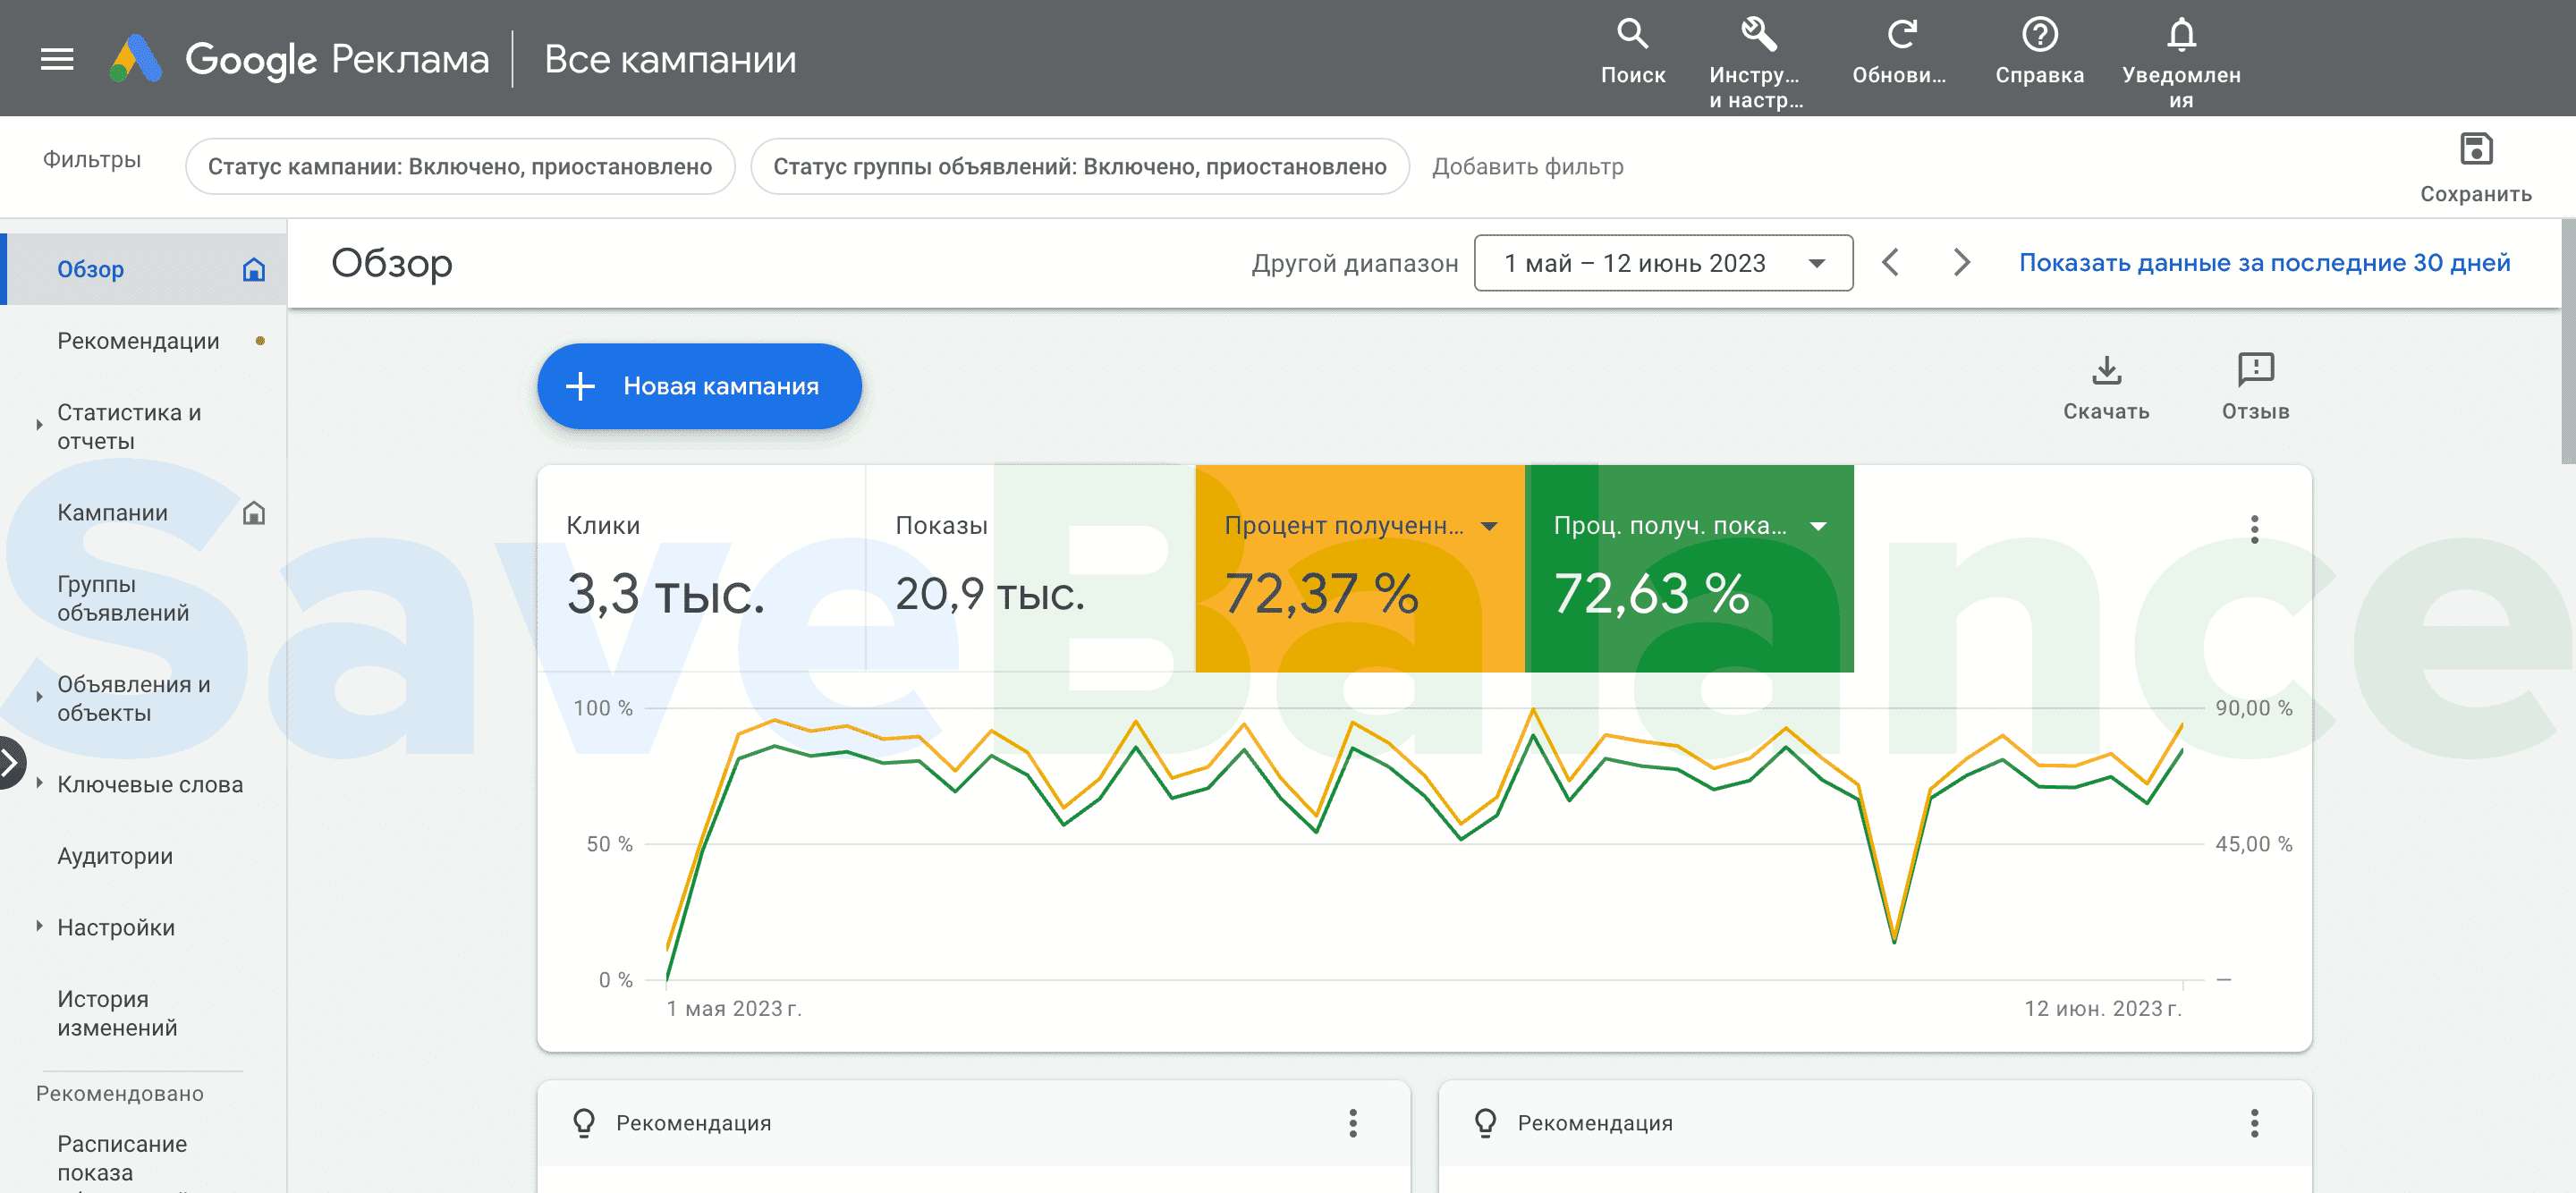Click home icon next to Кампании
This screenshot has height=1193, width=2576.
tap(254, 513)
